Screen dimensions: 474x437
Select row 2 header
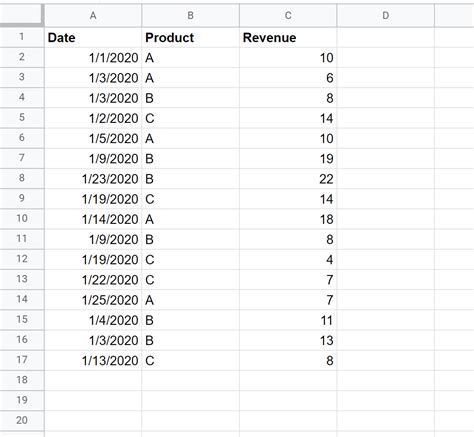point(22,57)
